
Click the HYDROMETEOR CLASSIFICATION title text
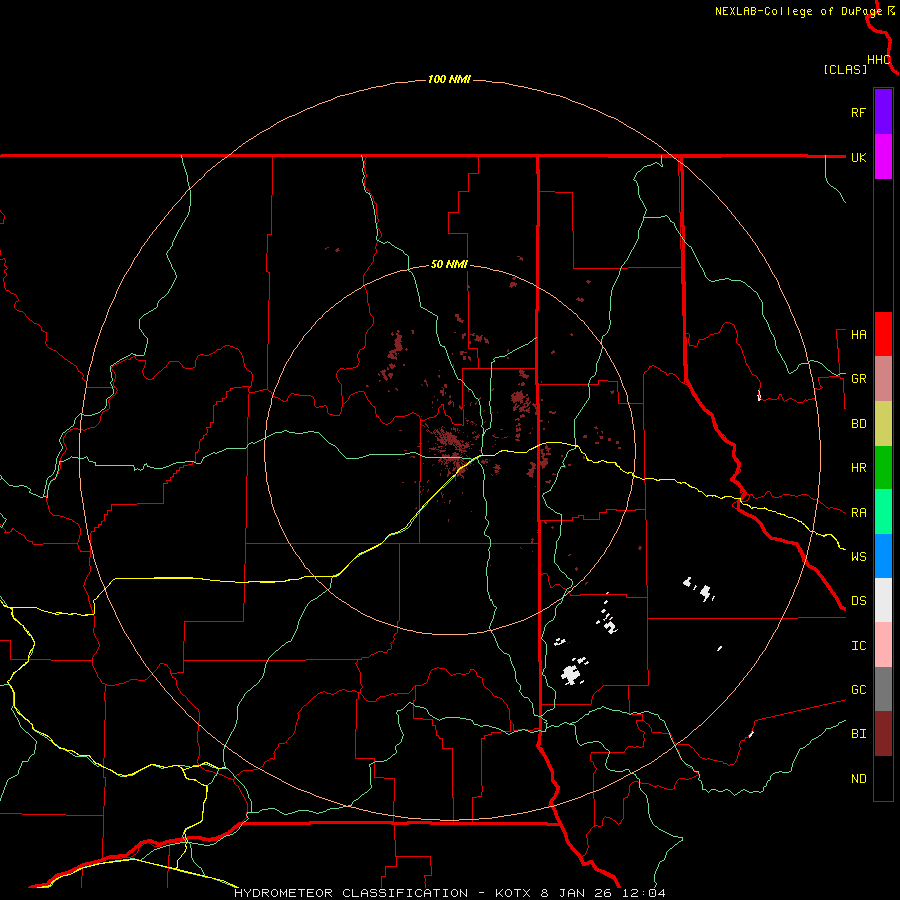point(351,893)
